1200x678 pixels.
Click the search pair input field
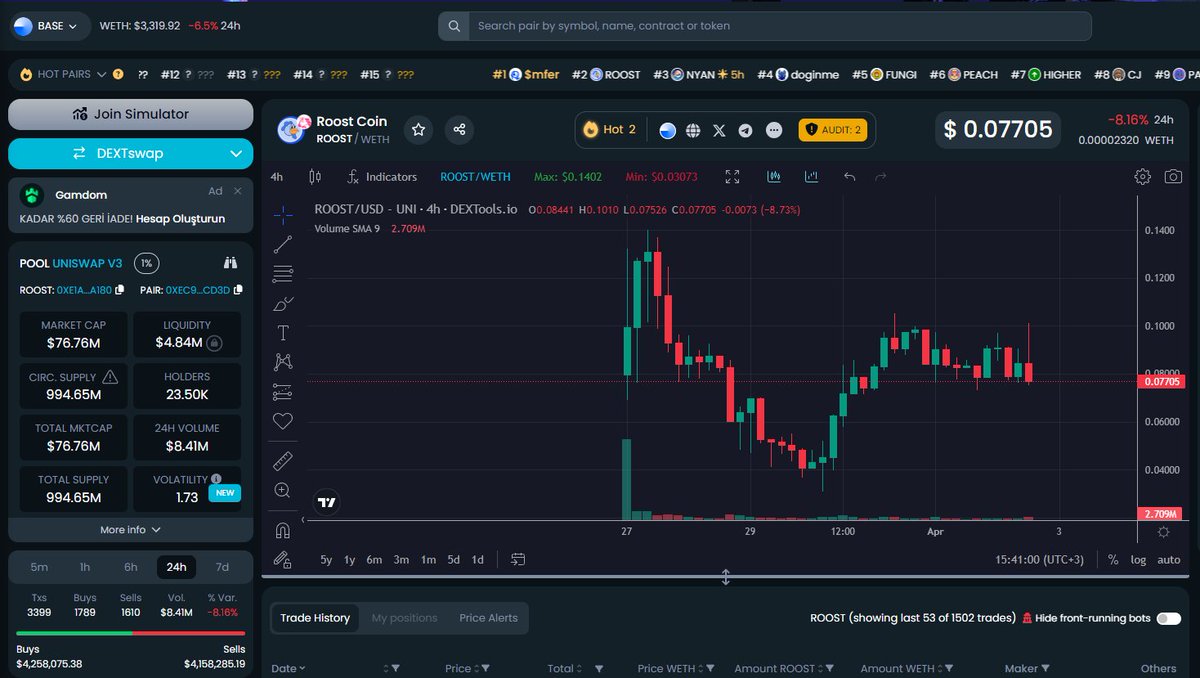780,26
